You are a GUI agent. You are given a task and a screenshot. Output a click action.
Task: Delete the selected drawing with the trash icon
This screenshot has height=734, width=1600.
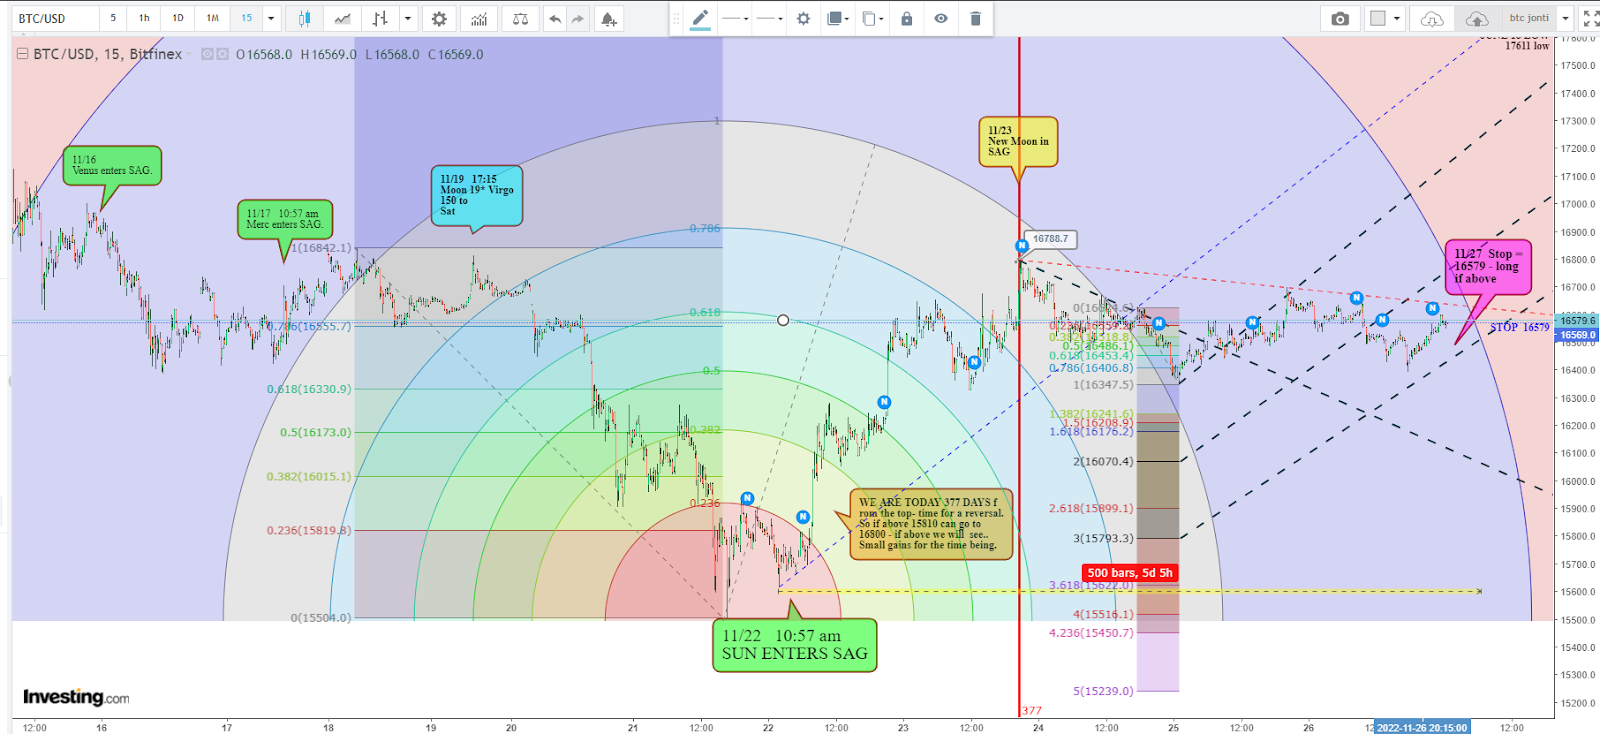point(975,18)
